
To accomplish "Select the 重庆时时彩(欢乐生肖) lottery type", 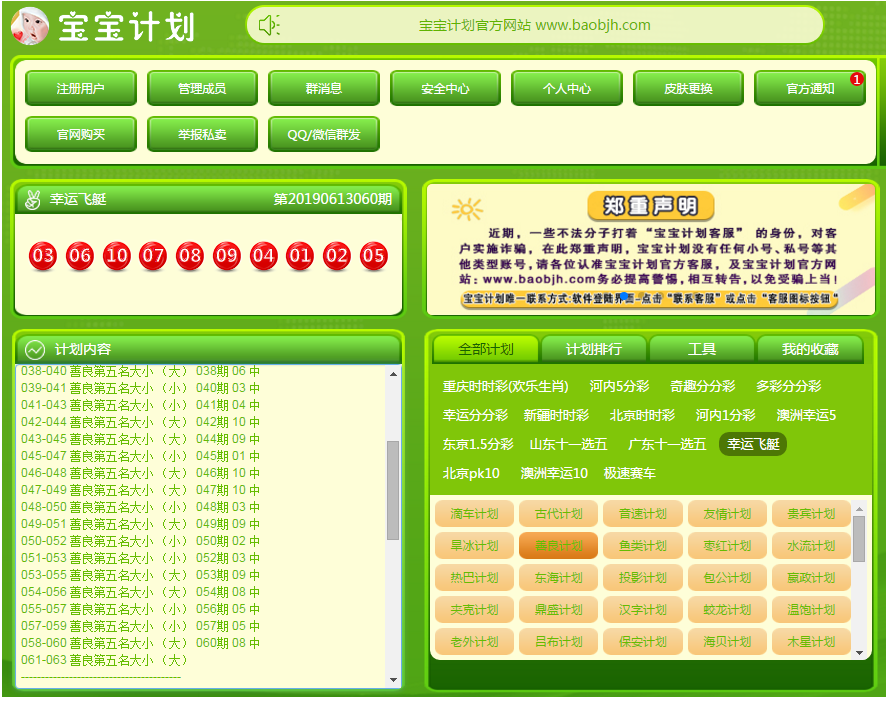I will [x=506, y=386].
